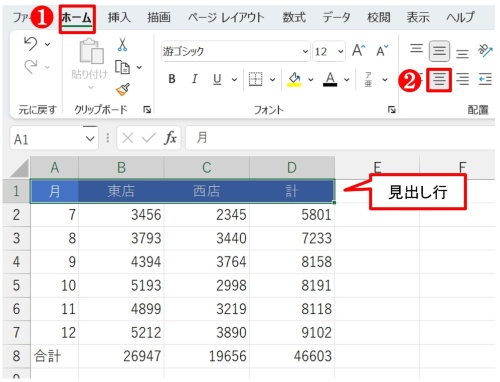Open the Copy options dropdown arrow

pyautogui.click(x=139, y=67)
